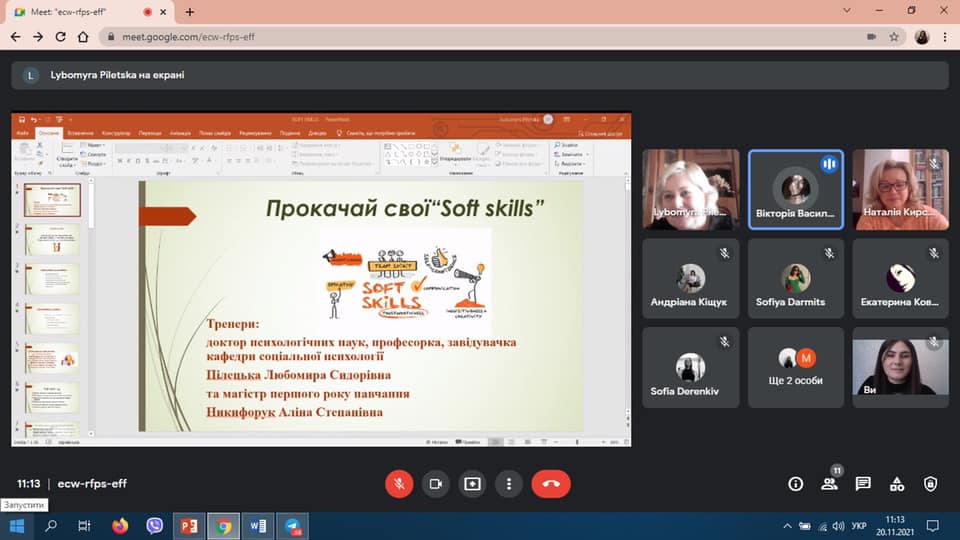Open a new Chrome tab
960x540 pixels.
(190, 11)
